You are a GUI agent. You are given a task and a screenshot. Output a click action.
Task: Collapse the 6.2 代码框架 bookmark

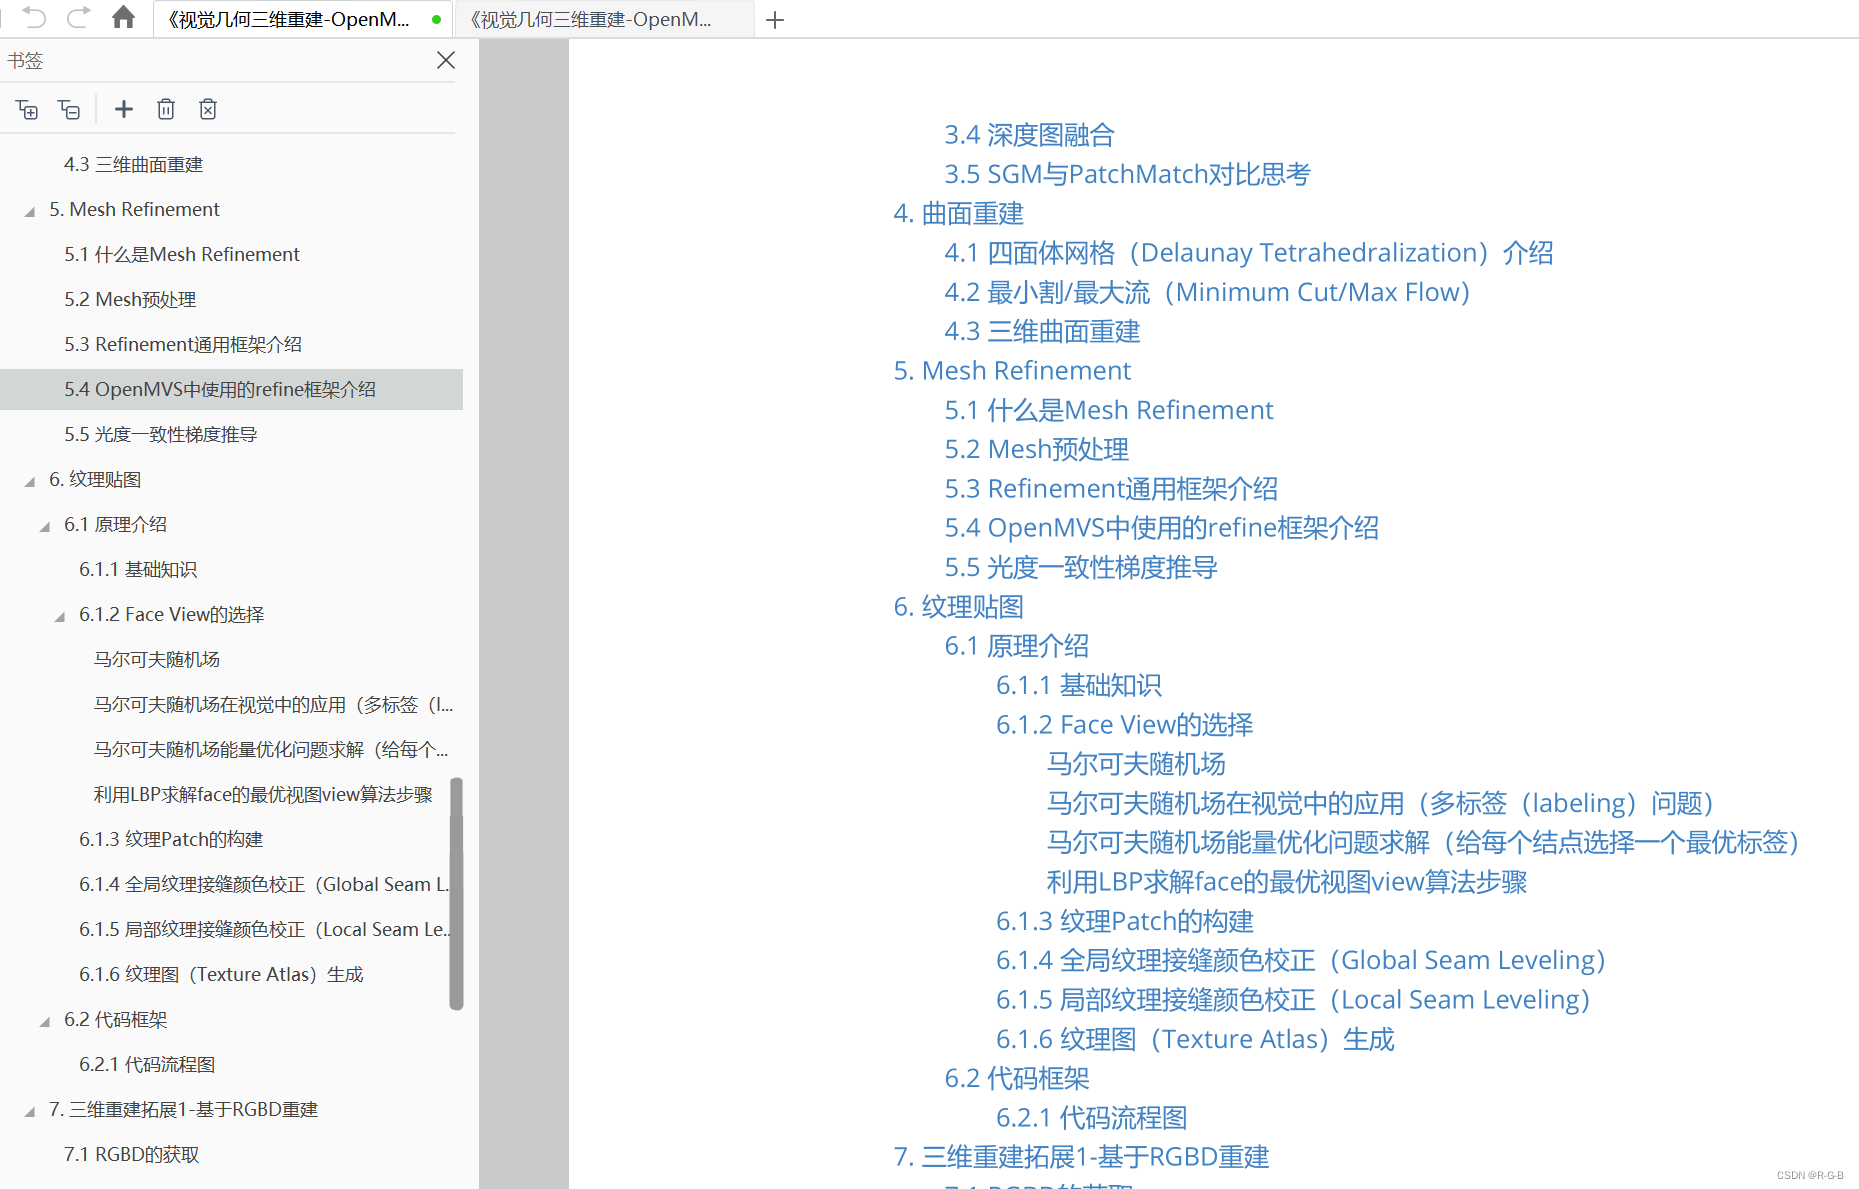click(45, 1021)
